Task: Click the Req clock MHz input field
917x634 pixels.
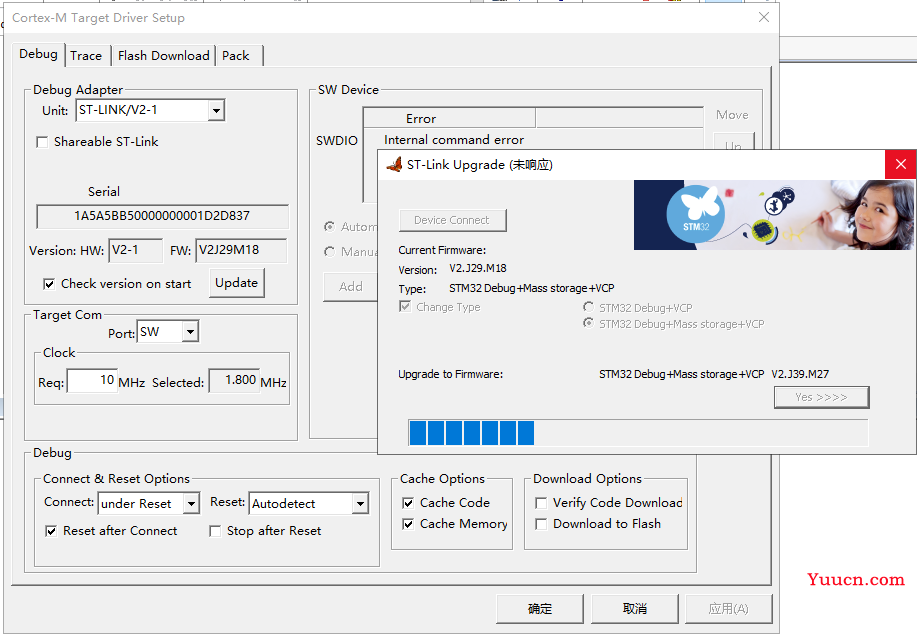Action: (92, 381)
